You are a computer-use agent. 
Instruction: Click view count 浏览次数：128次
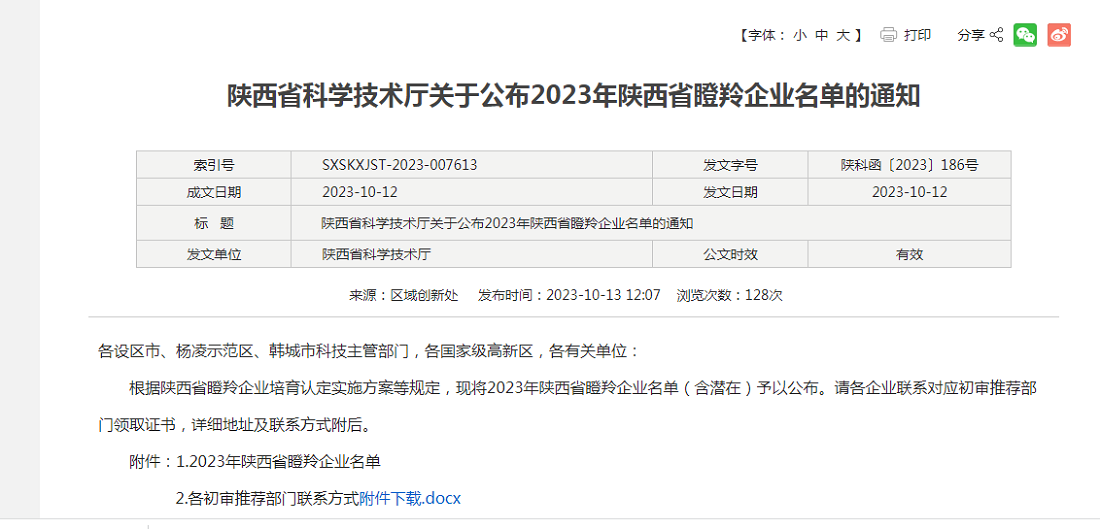[x=729, y=295]
